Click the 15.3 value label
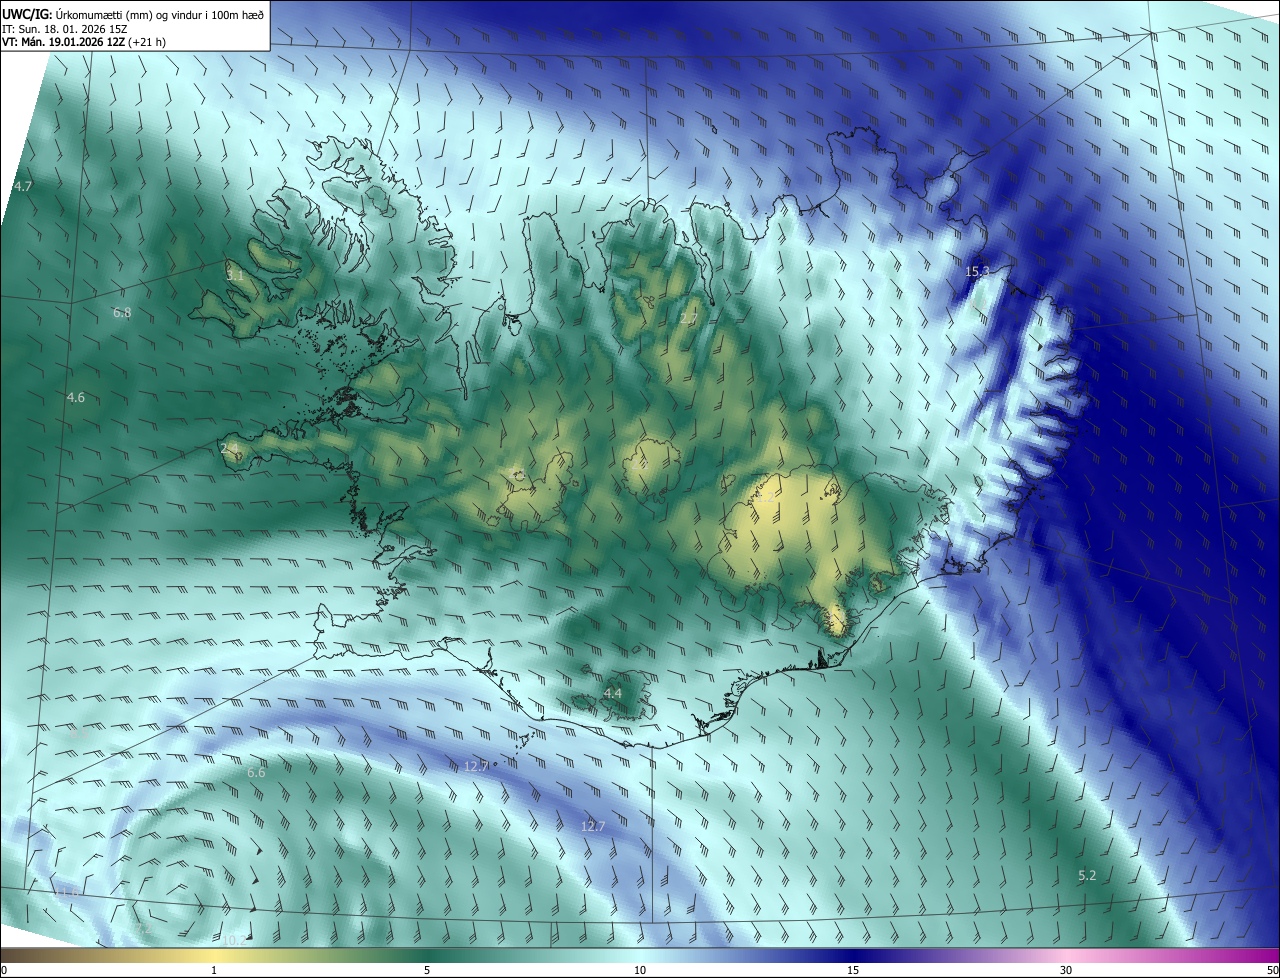This screenshot has height=978, width=1280. click(x=977, y=272)
